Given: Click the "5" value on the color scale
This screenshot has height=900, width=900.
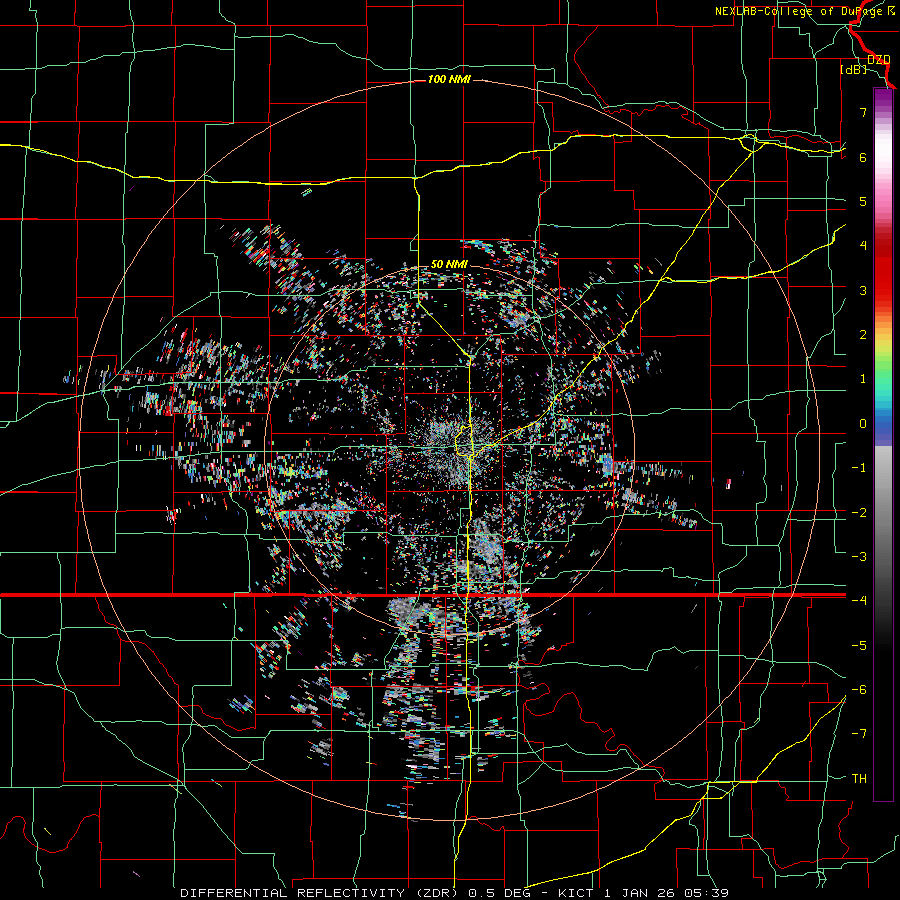Looking at the screenshot, I should [x=863, y=201].
